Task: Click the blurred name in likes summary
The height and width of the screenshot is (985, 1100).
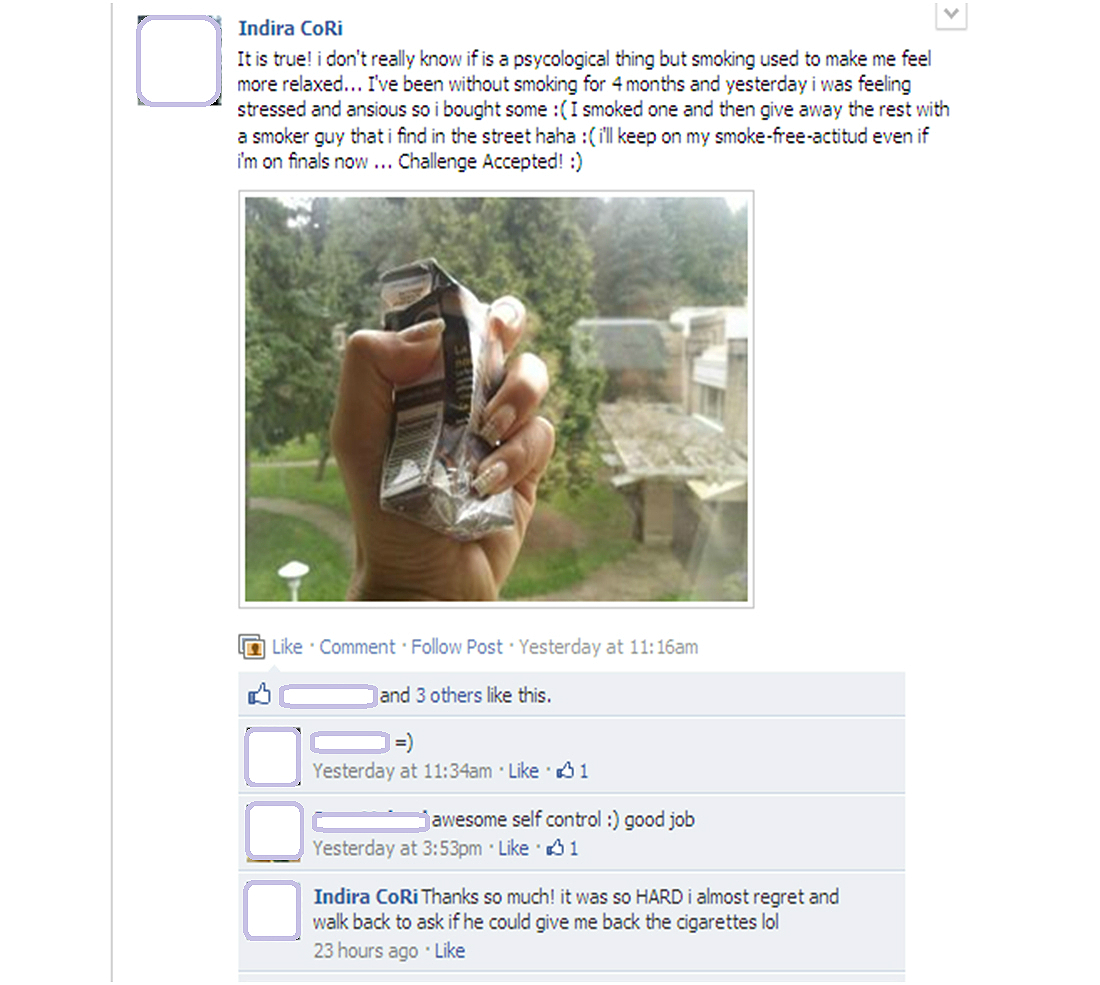Action: pos(328,696)
